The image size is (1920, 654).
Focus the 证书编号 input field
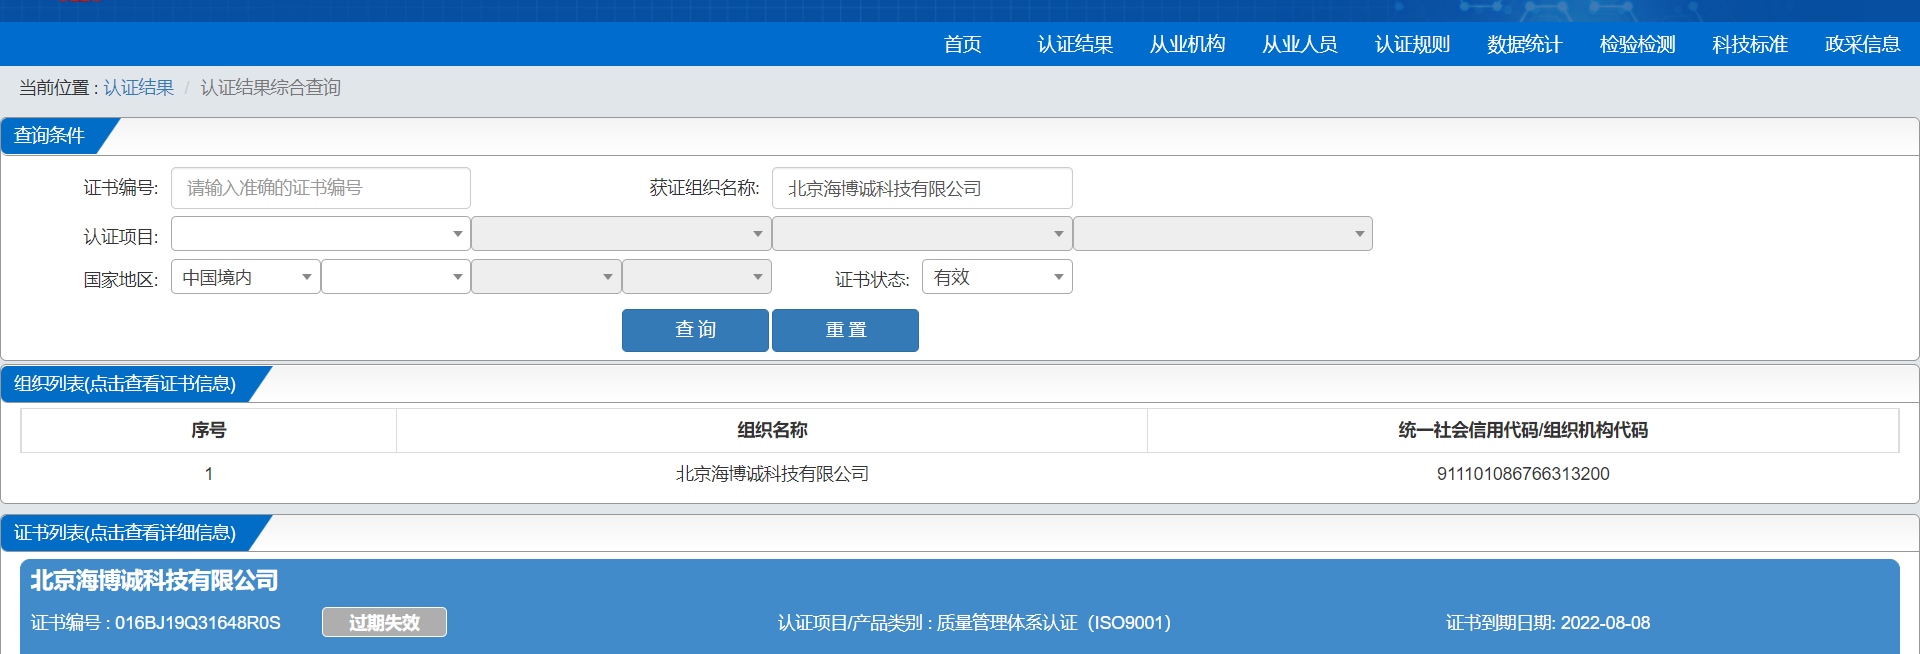click(321, 188)
